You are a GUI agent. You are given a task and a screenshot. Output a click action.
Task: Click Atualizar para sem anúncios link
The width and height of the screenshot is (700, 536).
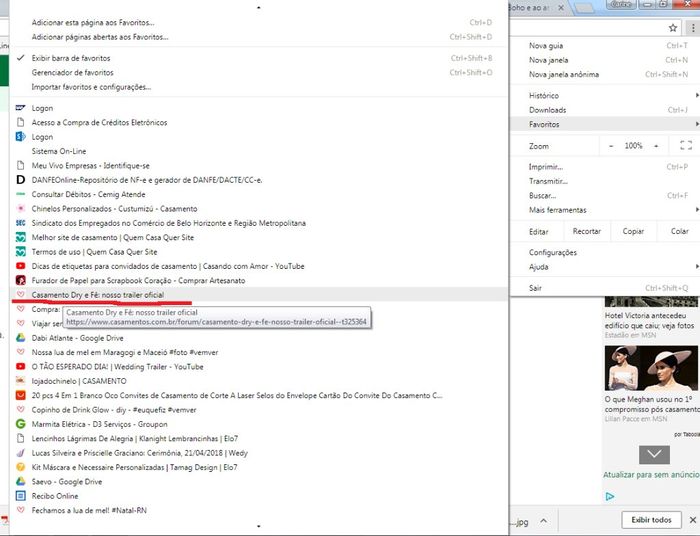651,475
